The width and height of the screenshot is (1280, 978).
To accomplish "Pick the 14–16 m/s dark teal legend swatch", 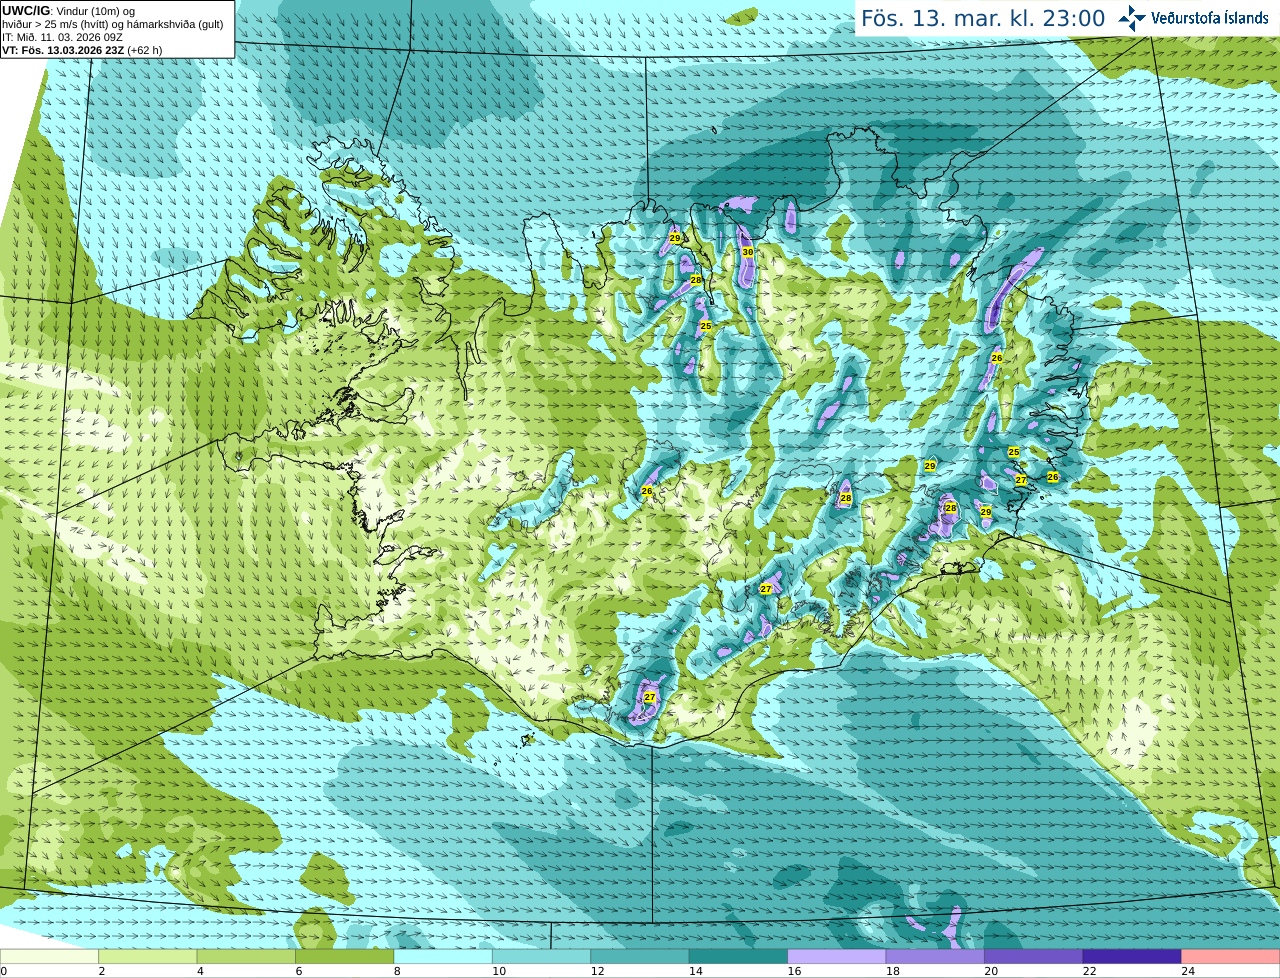I will [x=739, y=957].
